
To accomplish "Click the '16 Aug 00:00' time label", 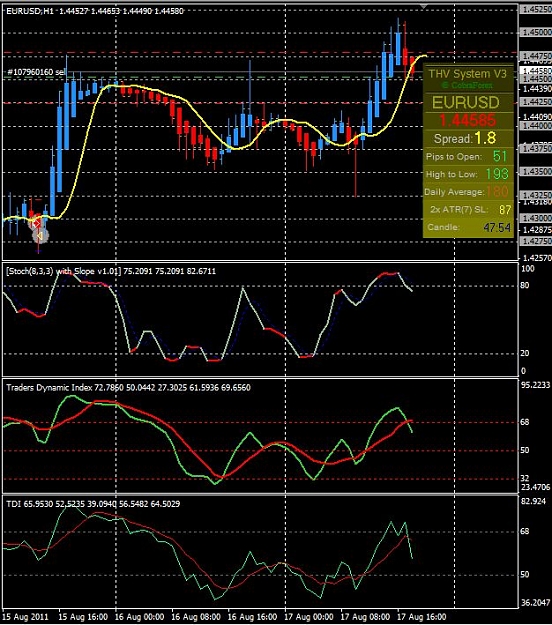I will click(139, 617).
